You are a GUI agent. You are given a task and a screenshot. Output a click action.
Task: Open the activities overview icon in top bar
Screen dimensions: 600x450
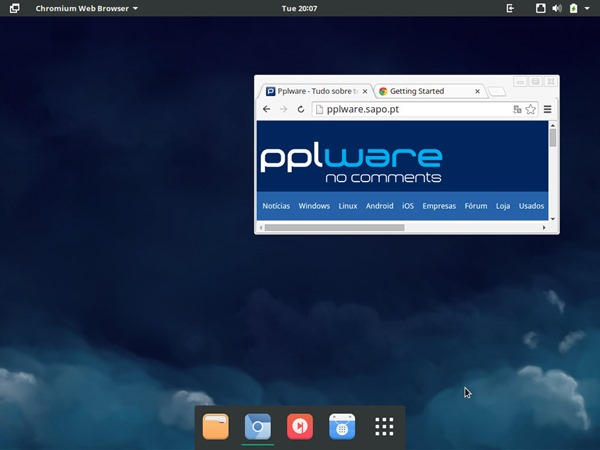pyautogui.click(x=14, y=8)
